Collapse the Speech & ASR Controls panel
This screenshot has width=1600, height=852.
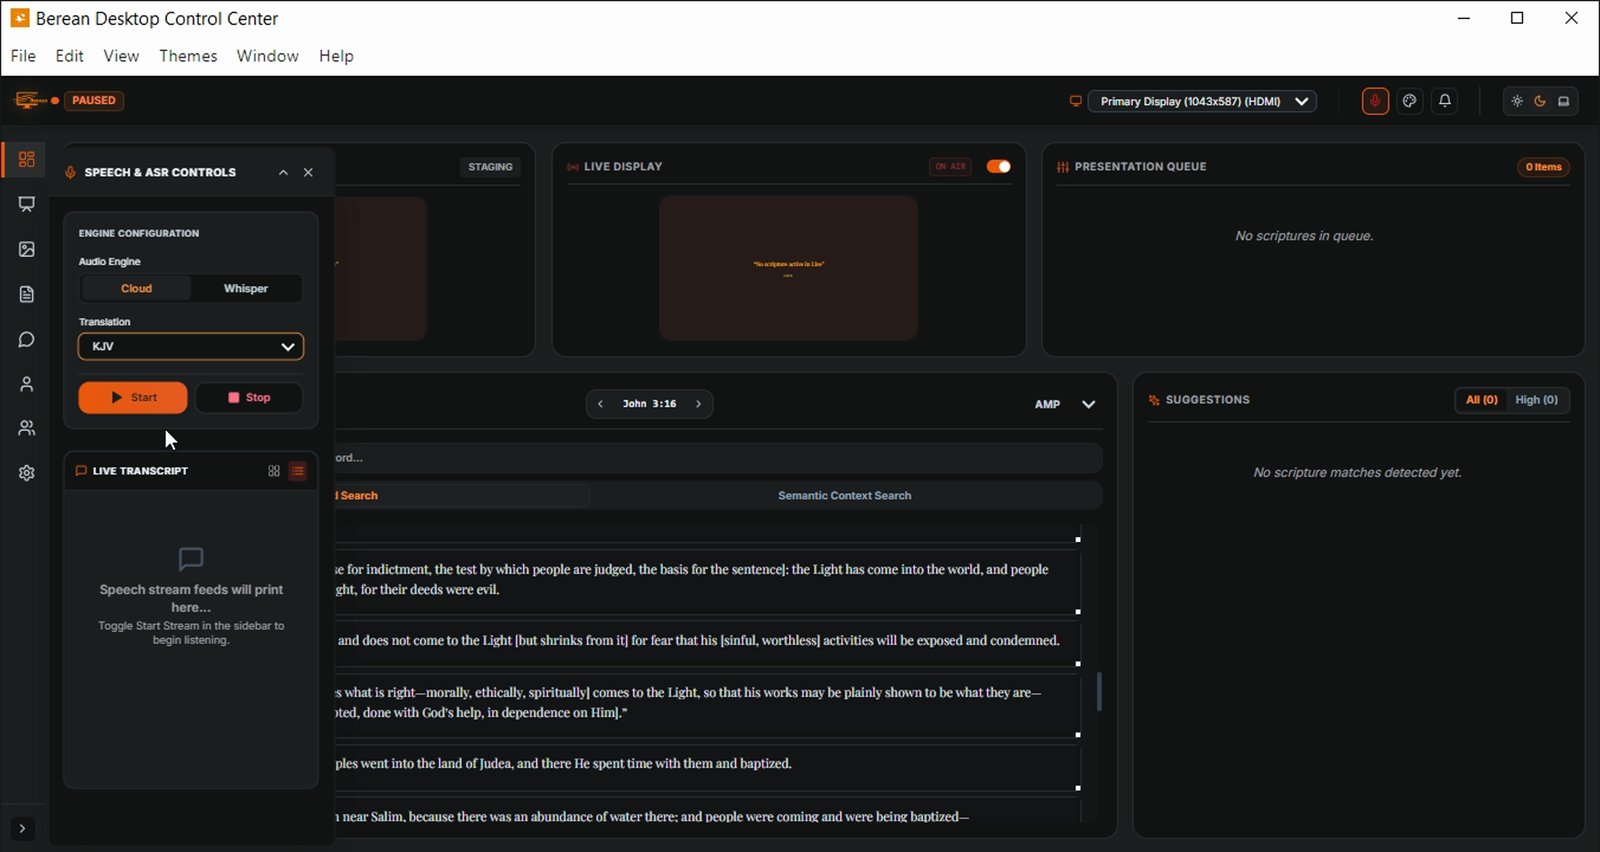tap(283, 172)
